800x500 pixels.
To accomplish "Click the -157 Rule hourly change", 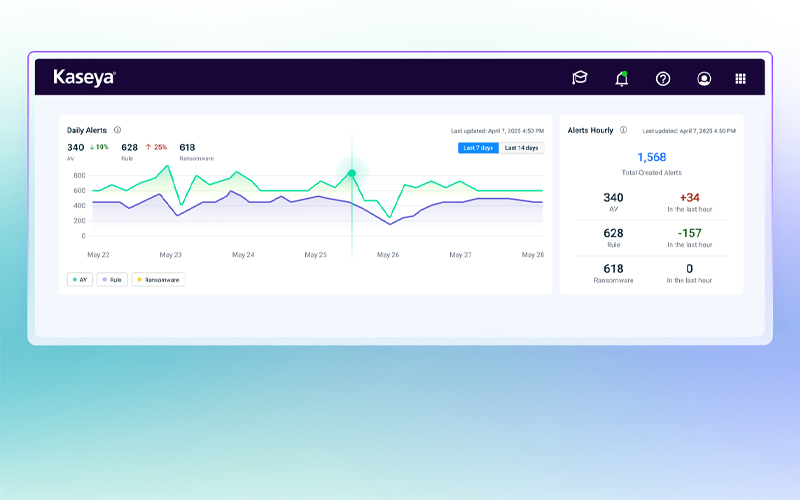I will pos(689,233).
